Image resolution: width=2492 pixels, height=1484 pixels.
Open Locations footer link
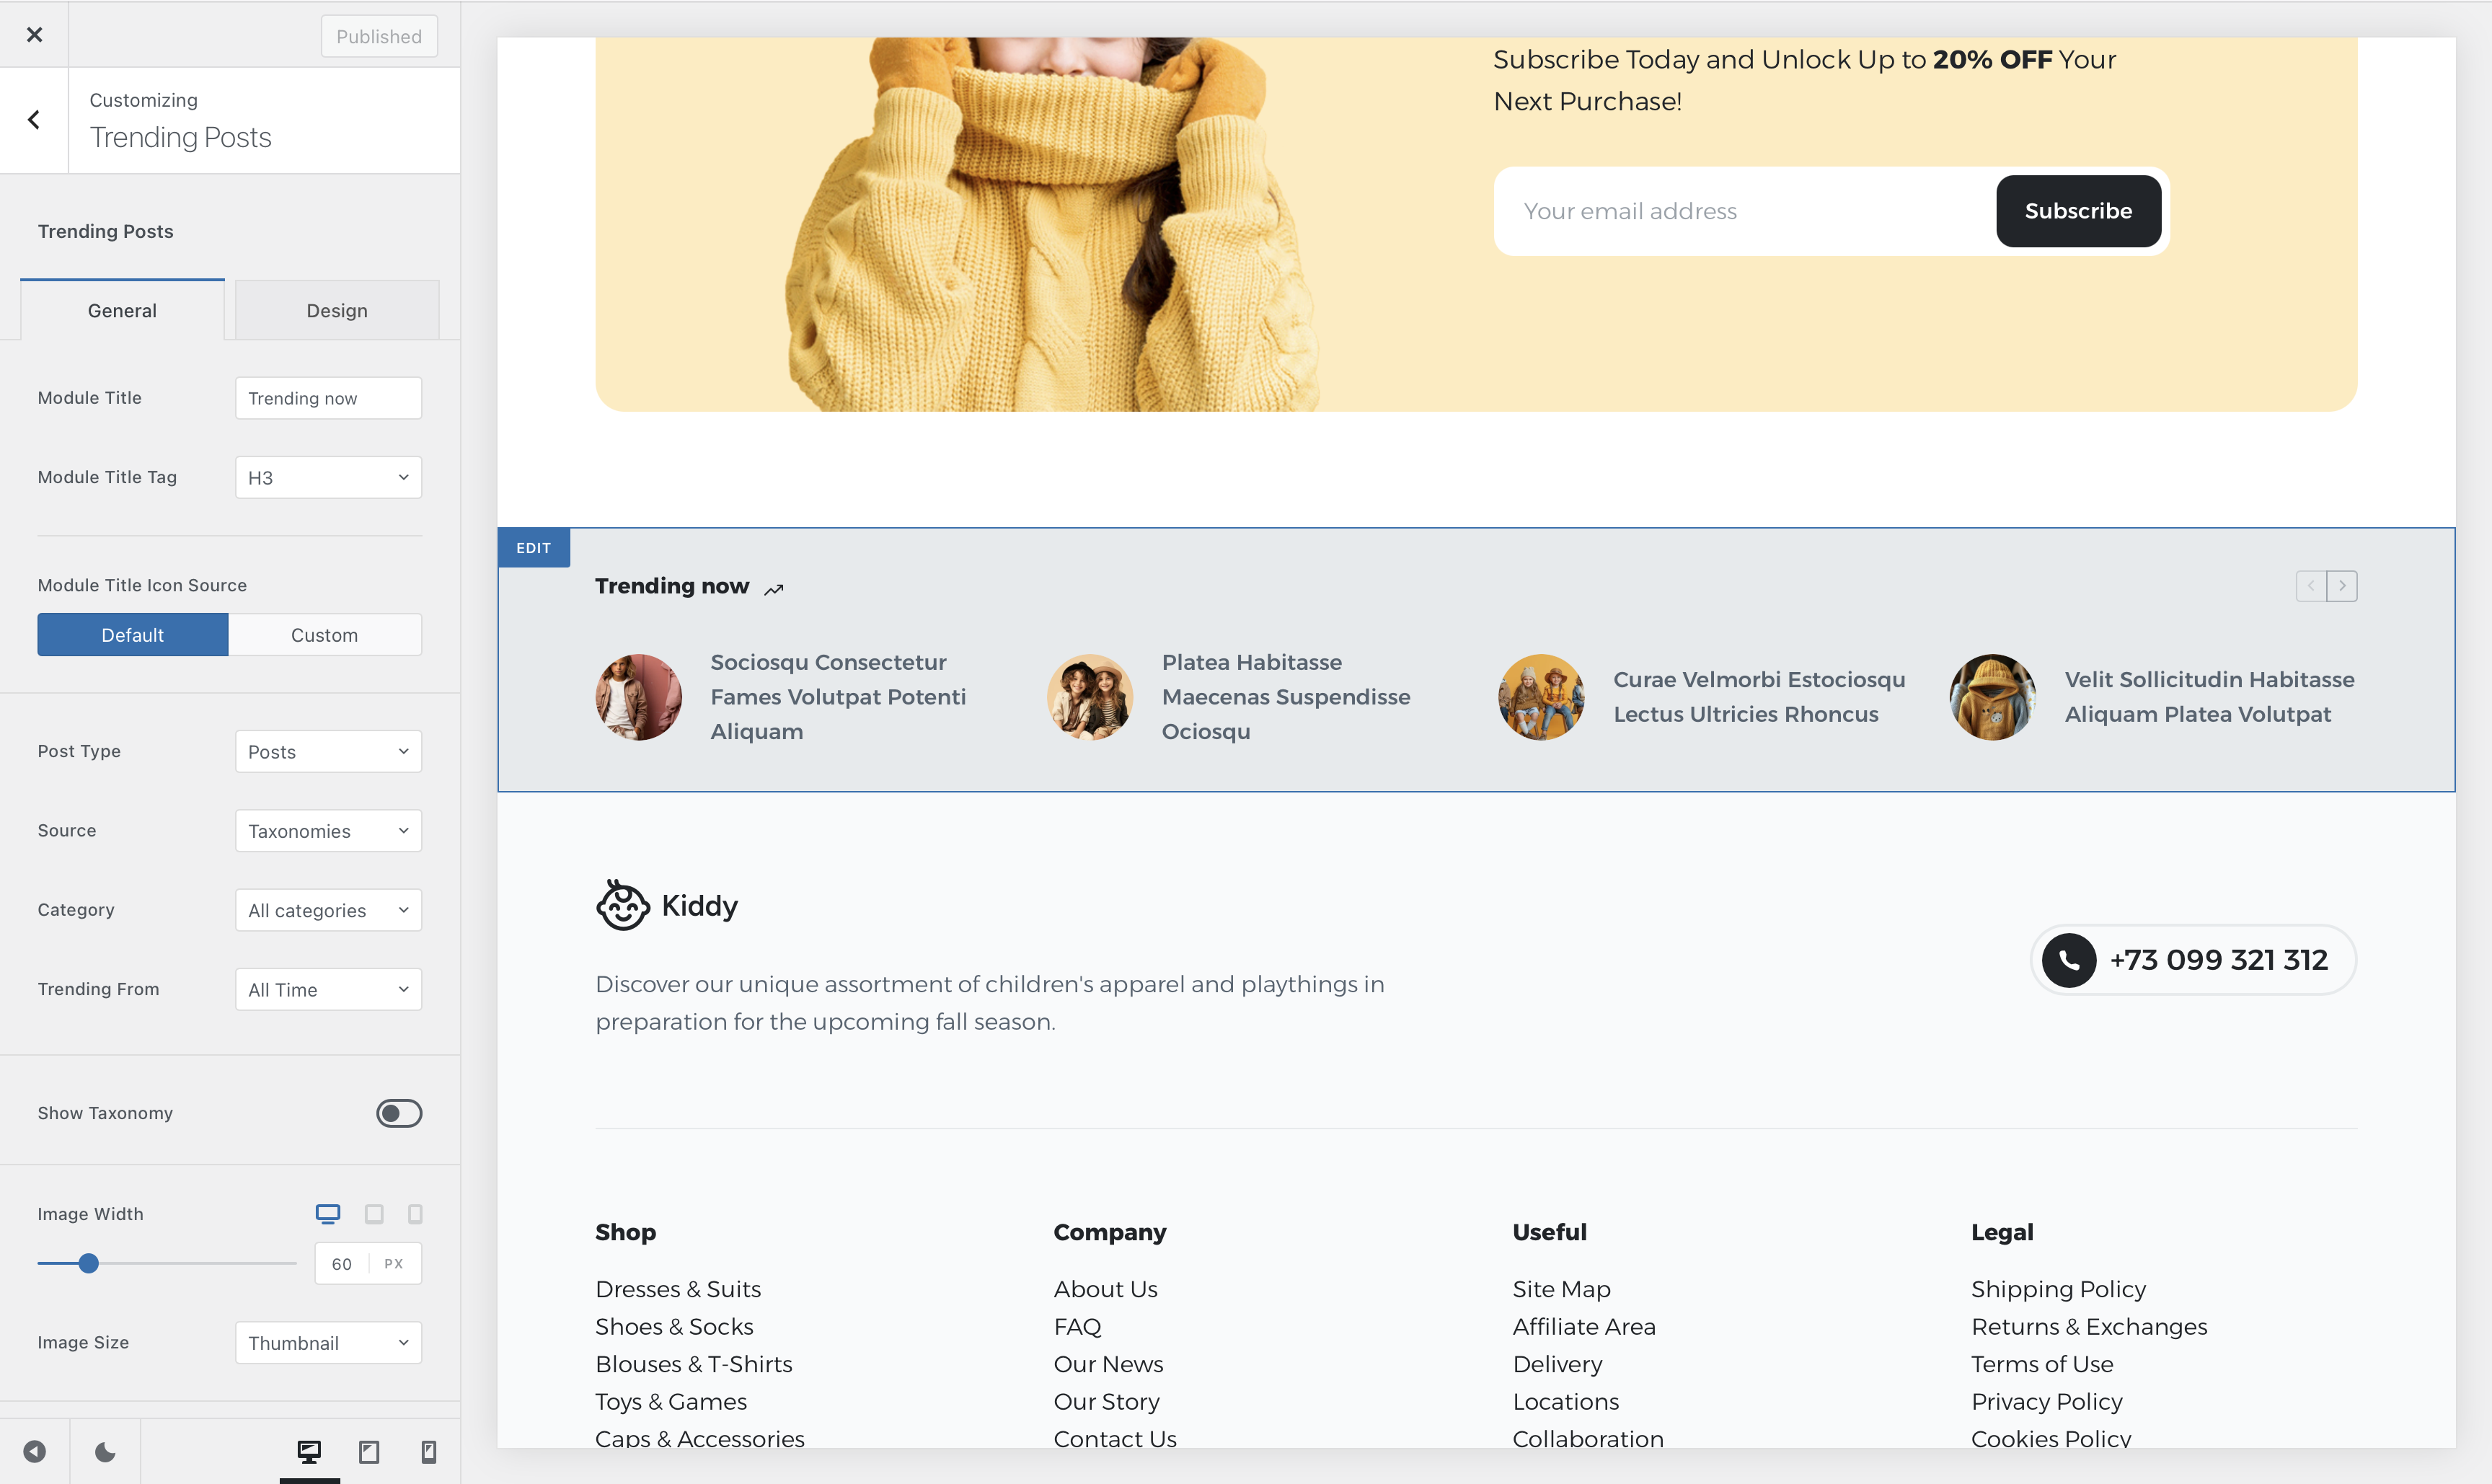pos(1566,1402)
